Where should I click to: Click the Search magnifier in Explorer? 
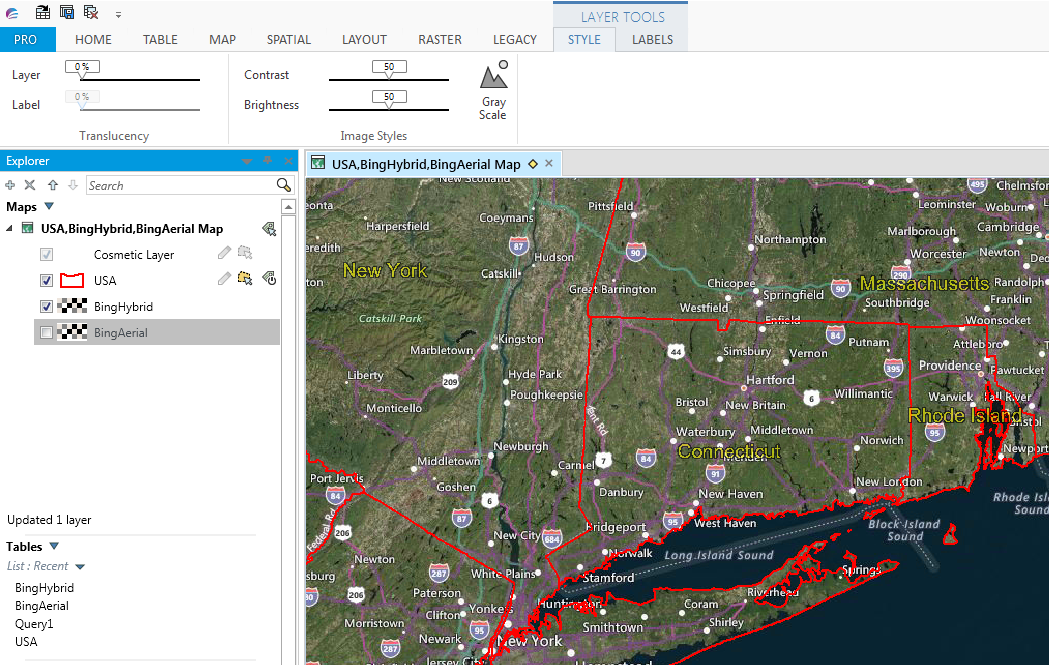click(283, 185)
